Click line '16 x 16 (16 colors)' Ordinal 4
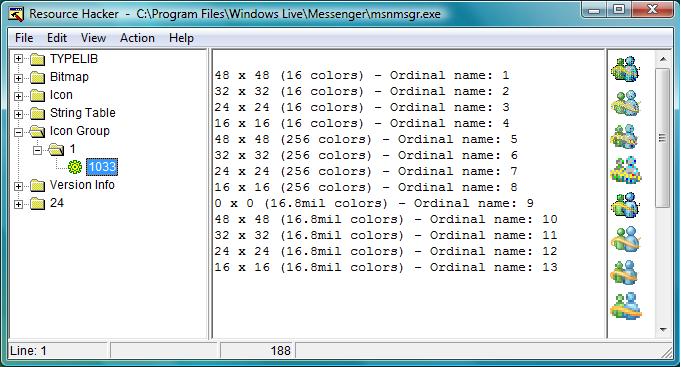The height and width of the screenshot is (367, 681). click(361, 124)
